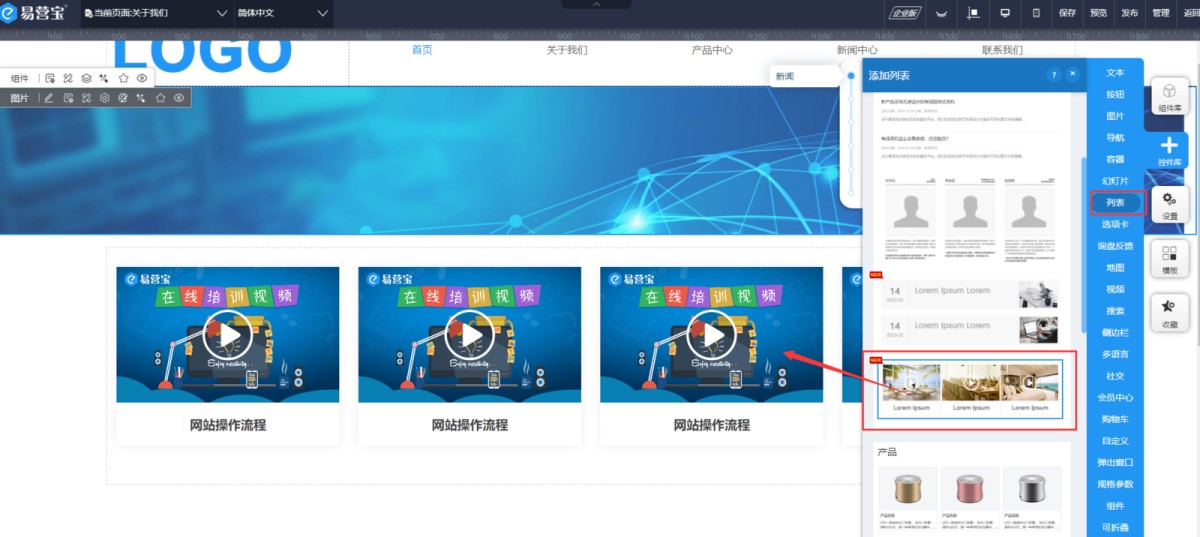Click 预览 to preview the site
The image size is (1200, 537).
pyautogui.click(x=1098, y=13)
